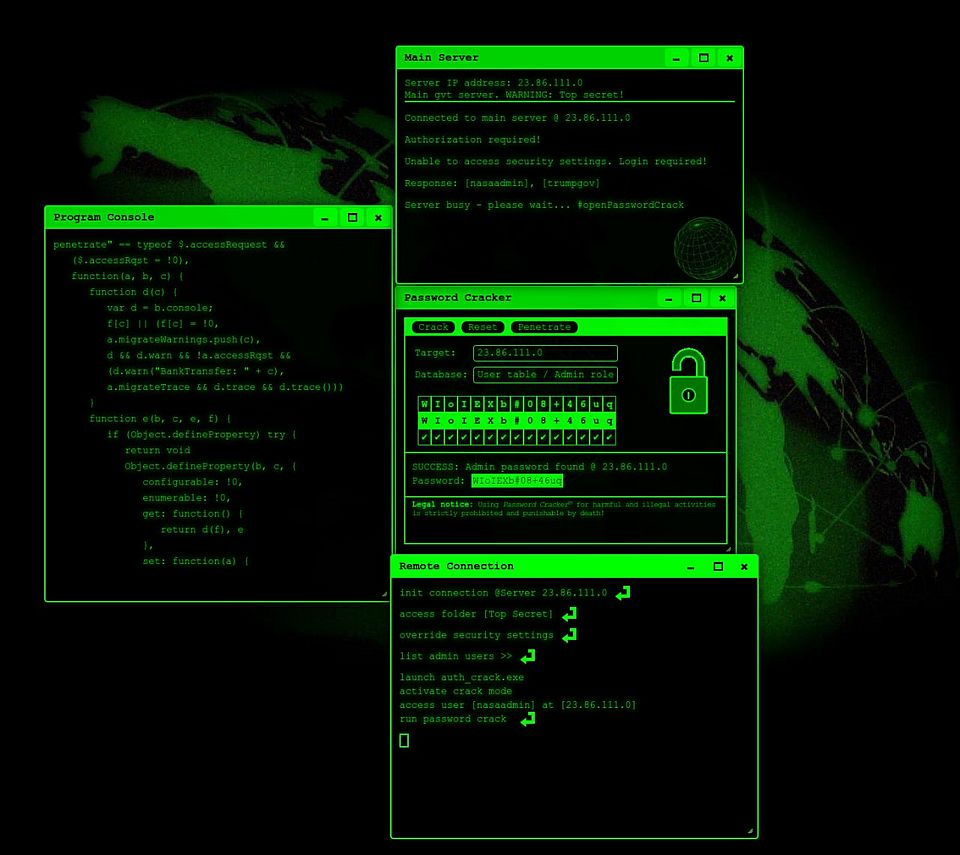Click the Target IP address field
This screenshot has height=855, width=960.
click(x=545, y=353)
